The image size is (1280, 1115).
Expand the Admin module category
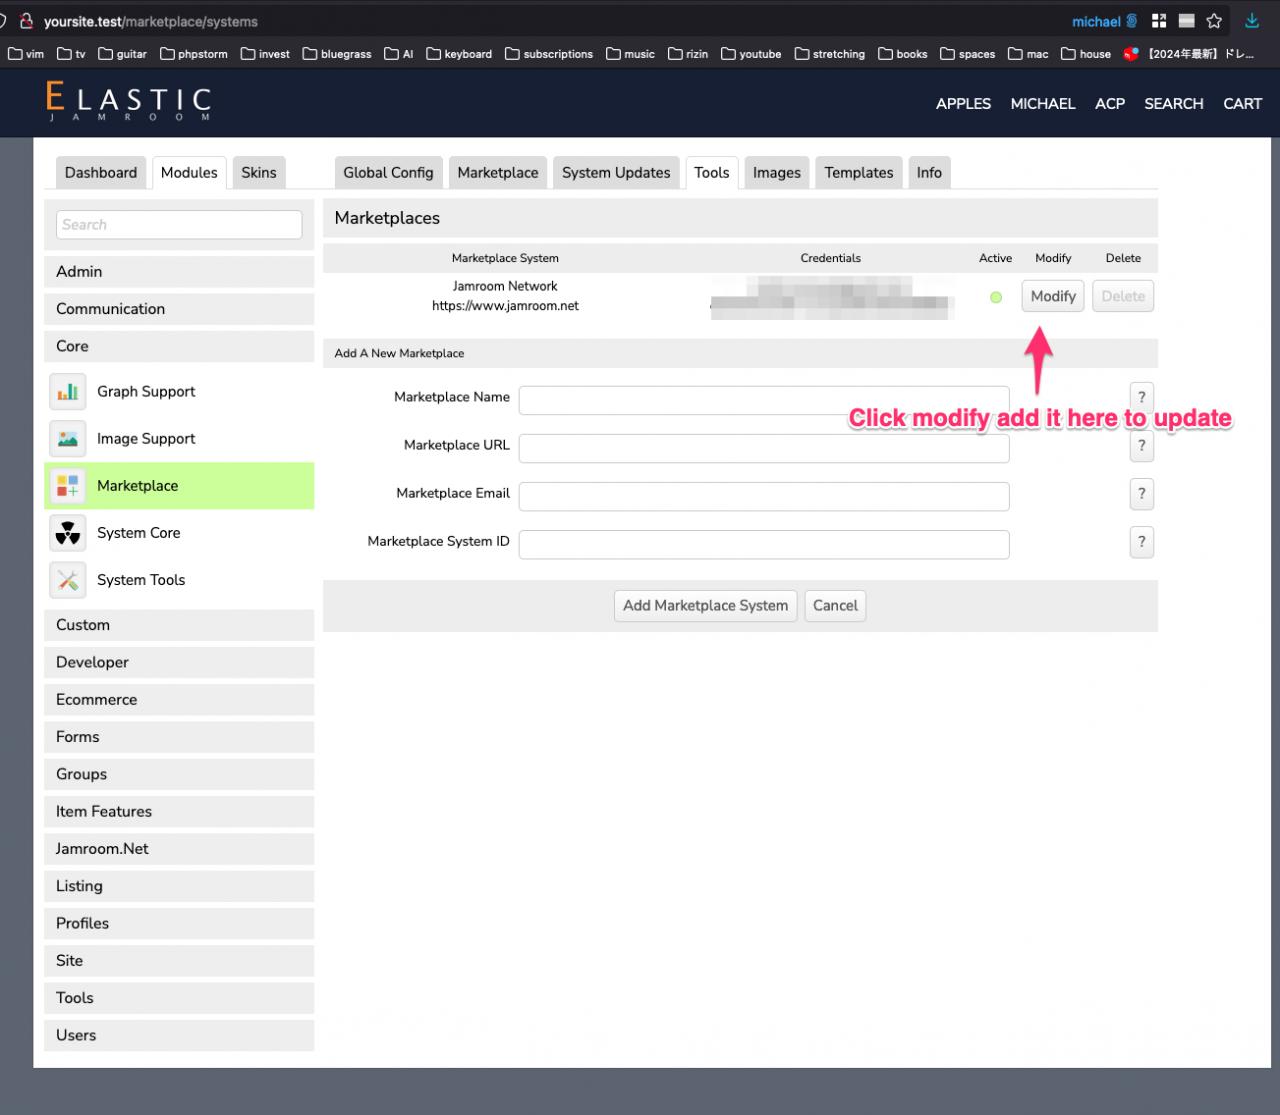coord(179,272)
